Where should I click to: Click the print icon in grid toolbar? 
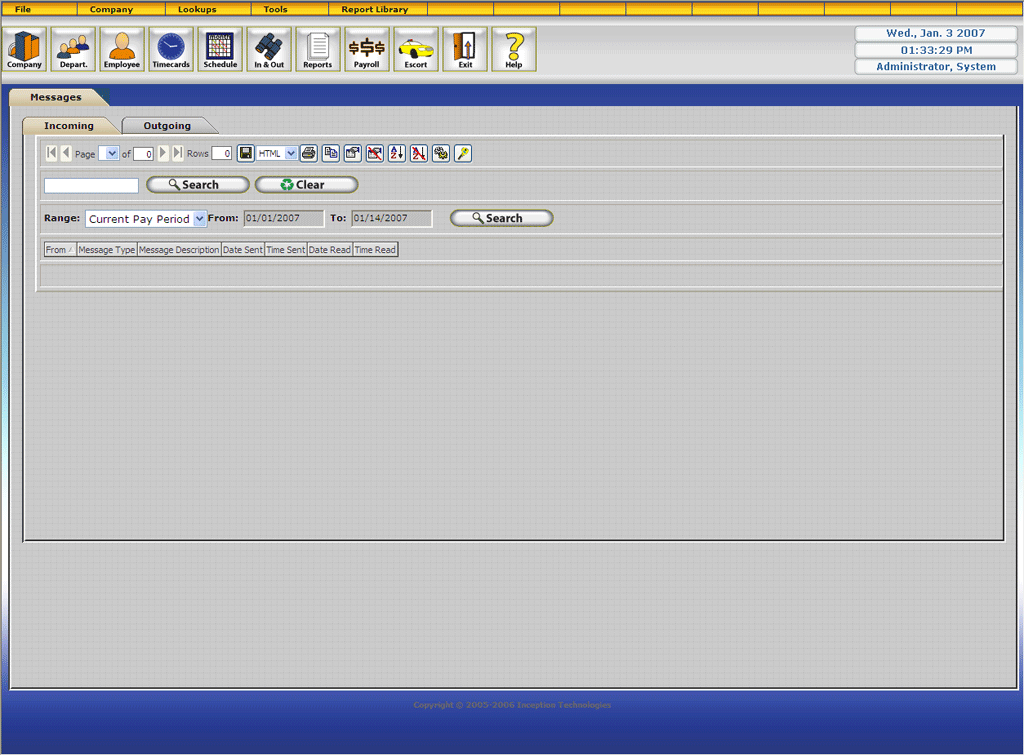(309, 153)
